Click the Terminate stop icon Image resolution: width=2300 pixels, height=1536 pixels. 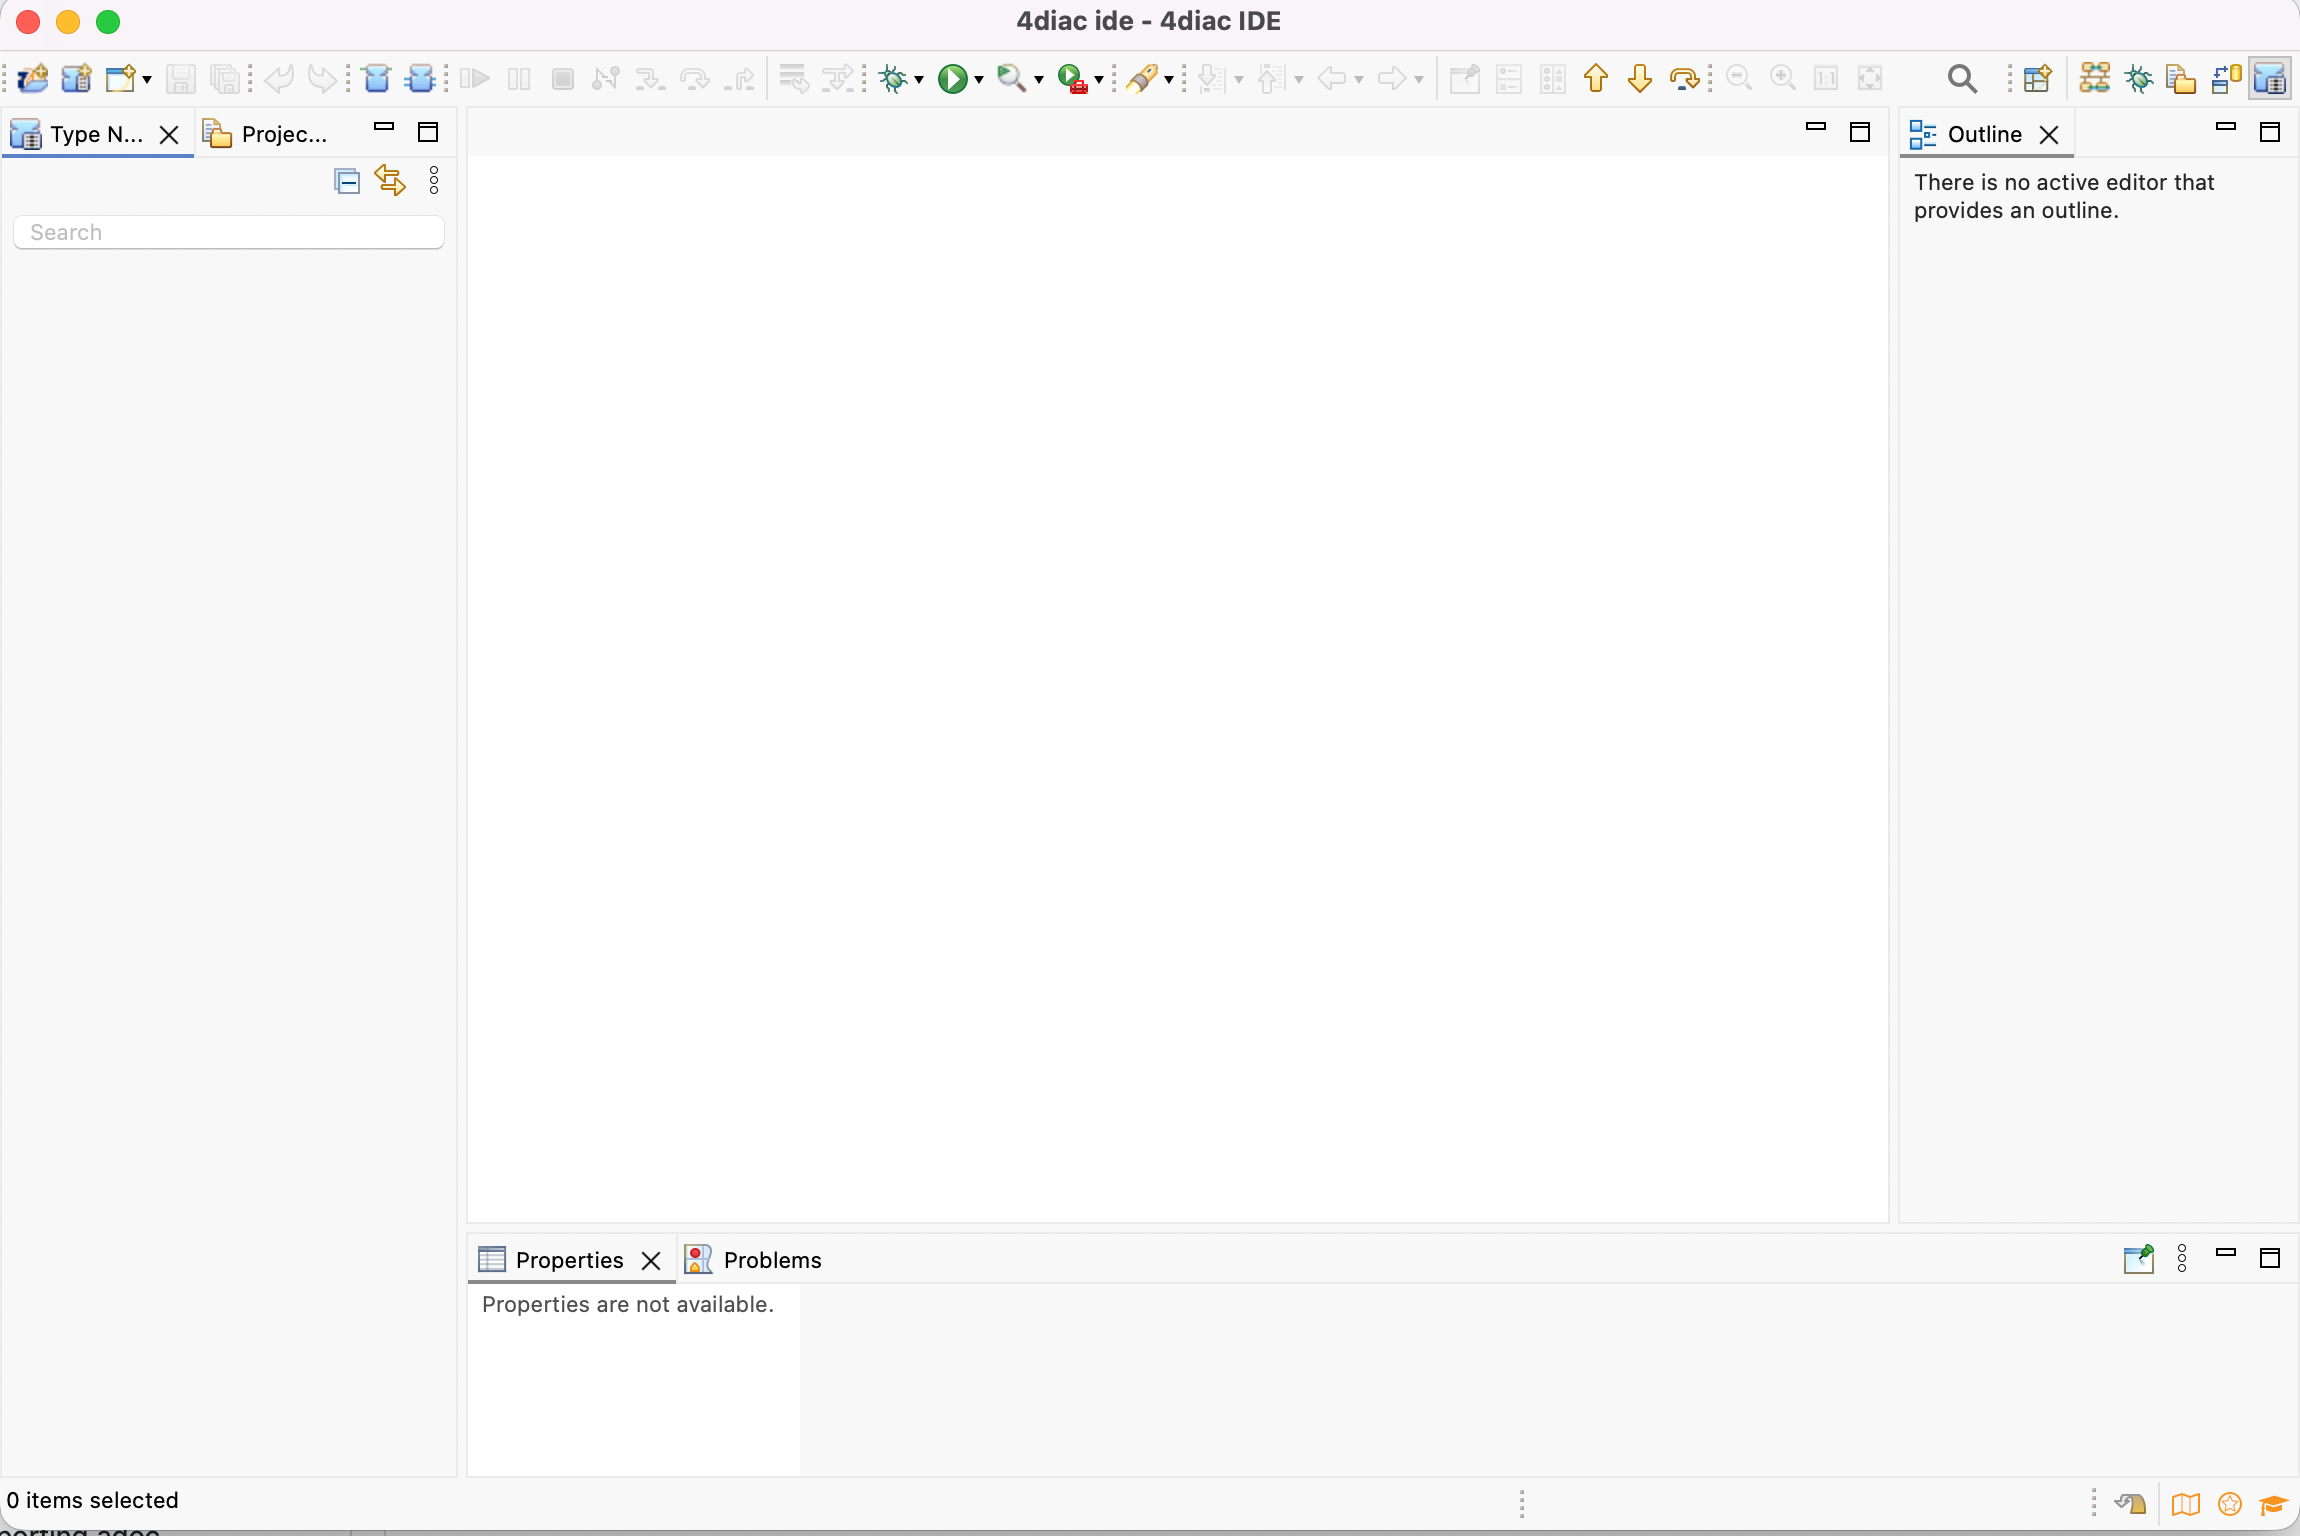pos(563,78)
